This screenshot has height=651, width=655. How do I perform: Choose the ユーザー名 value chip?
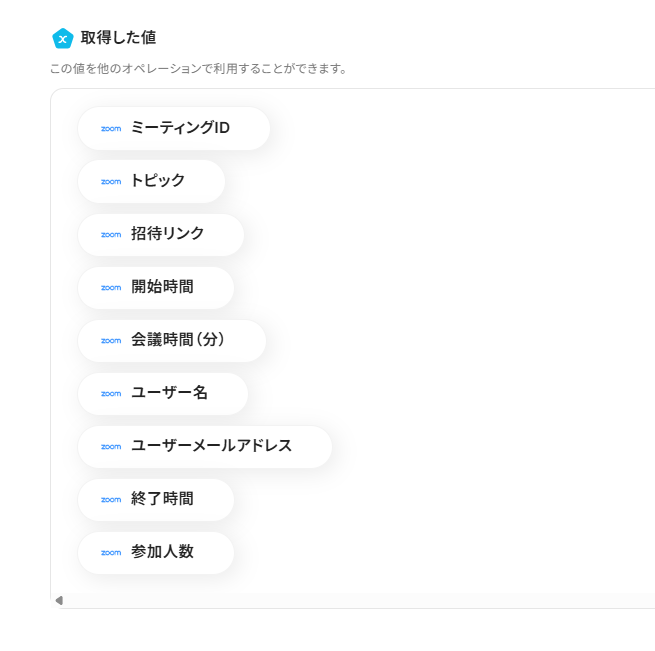coord(169,394)
